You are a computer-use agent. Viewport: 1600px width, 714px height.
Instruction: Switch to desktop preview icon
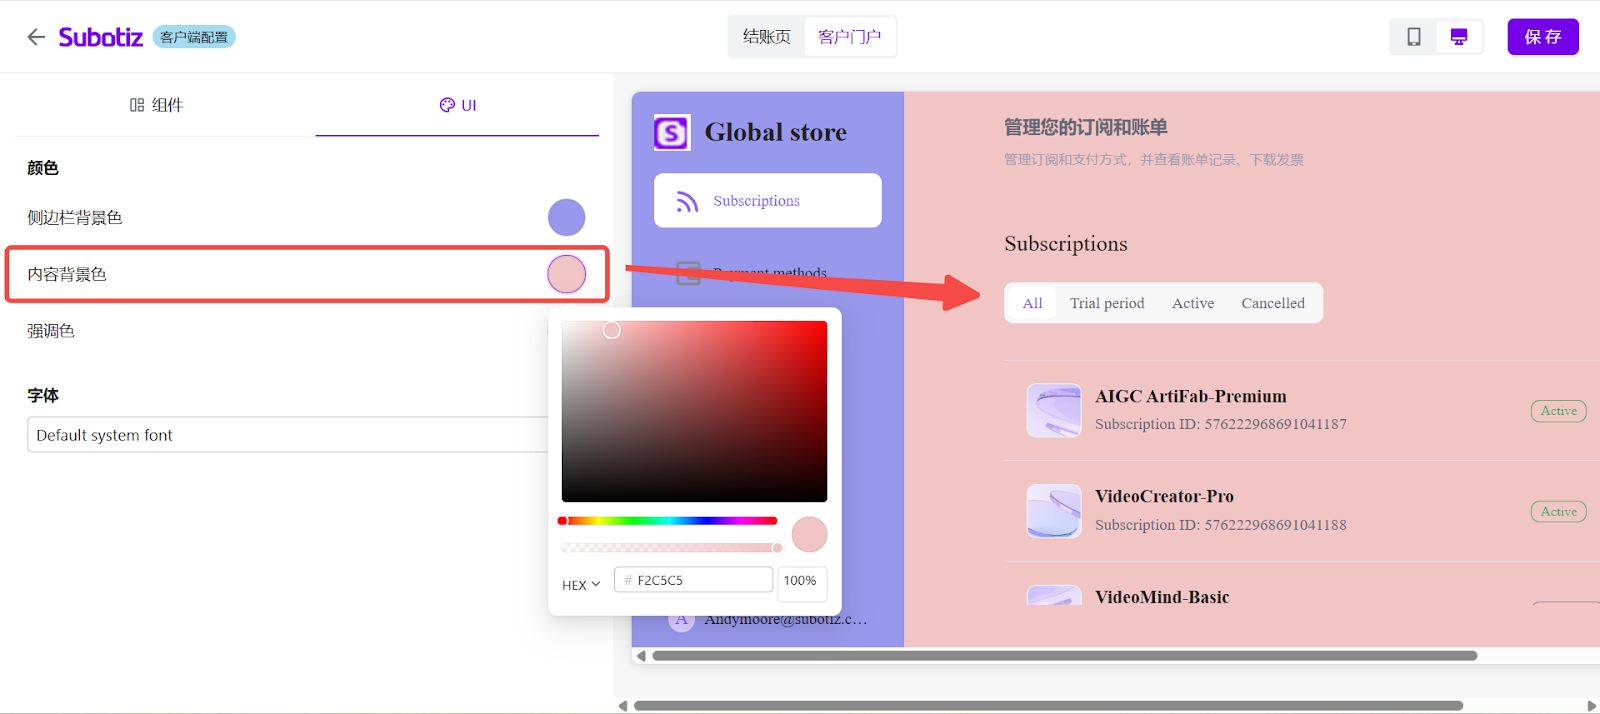(x=1459, y=37)
